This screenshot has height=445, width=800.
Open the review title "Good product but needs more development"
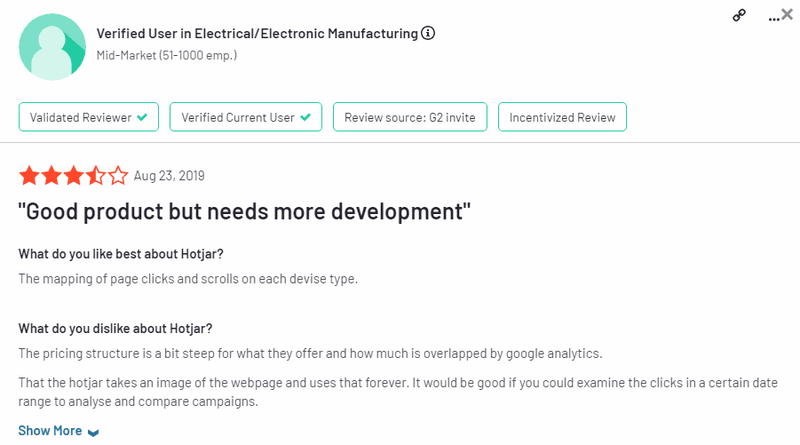245,211
